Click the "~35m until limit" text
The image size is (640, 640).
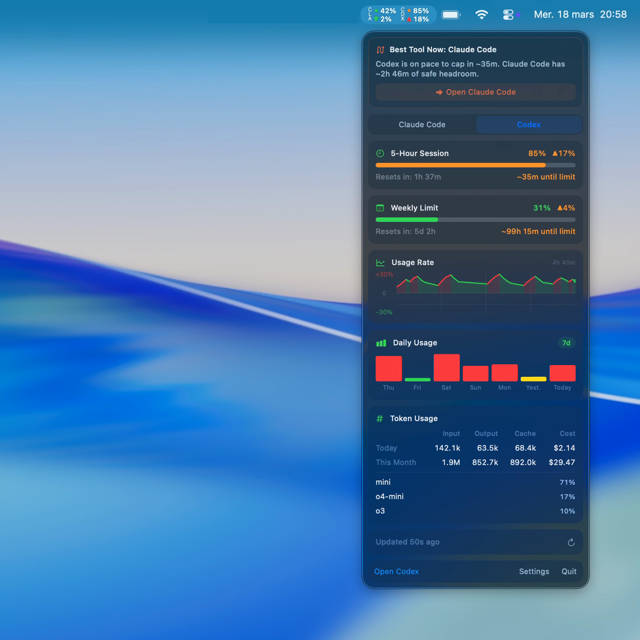(546, 177)
